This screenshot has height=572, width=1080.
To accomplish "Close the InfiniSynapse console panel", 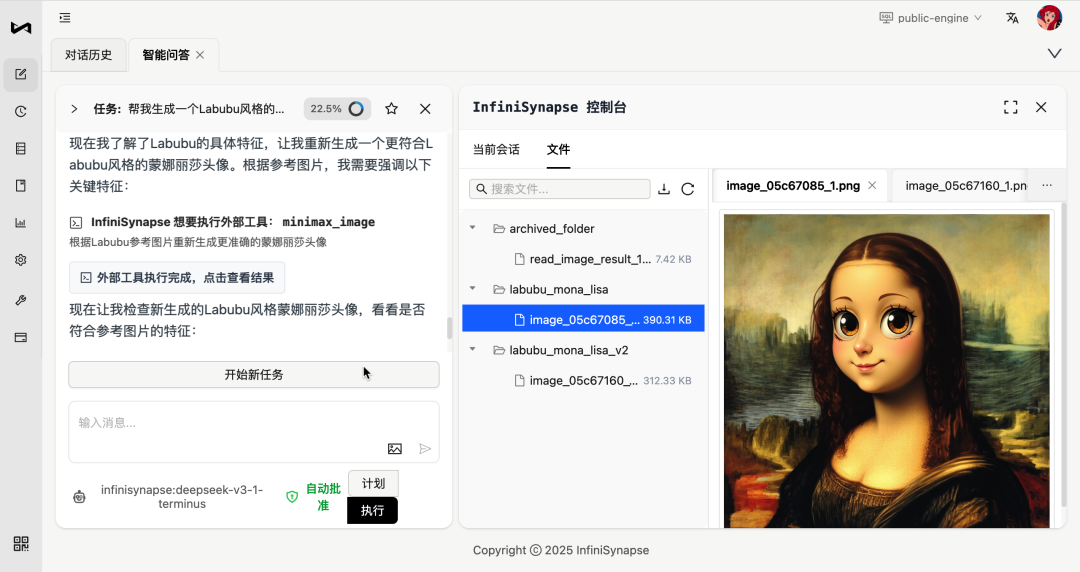I will (x=1041, y=107).
